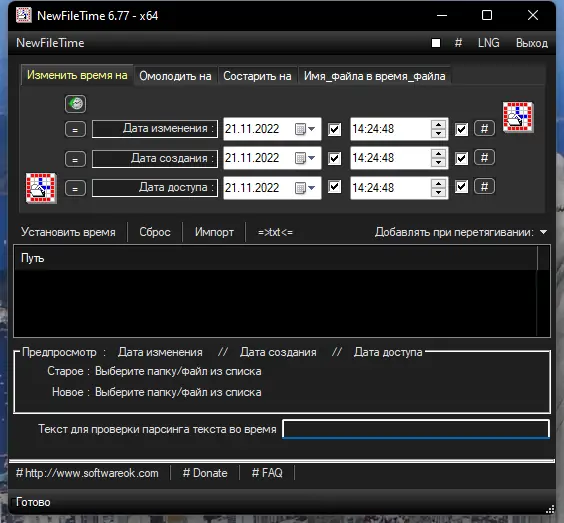Viewport: 564px width, 523px height.
Task: Click the # button in Дата создания row
Action: (x=484, y=157)
